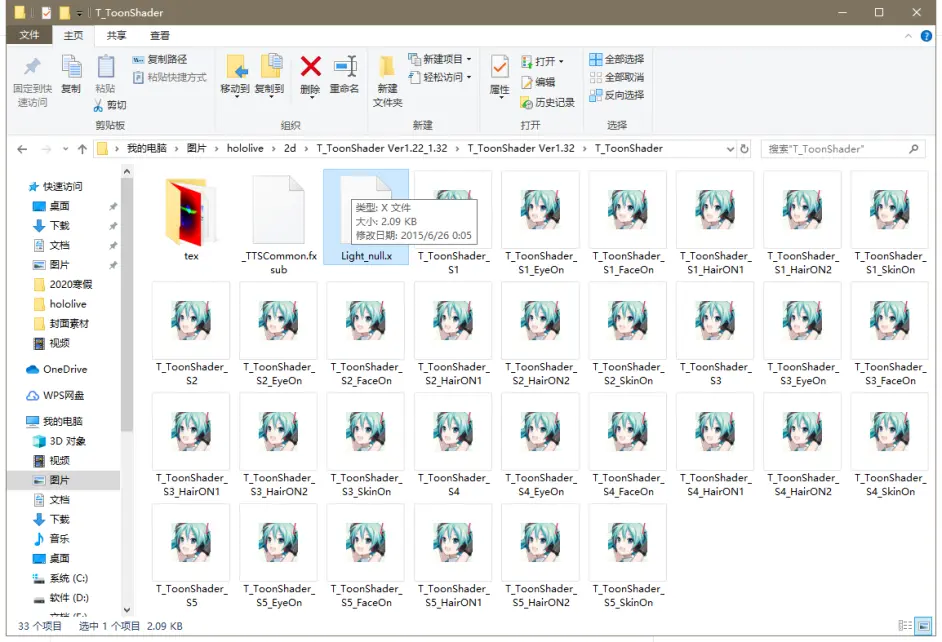Click 全部取消 select none
The image size is (942, 642).
point(617,77)
